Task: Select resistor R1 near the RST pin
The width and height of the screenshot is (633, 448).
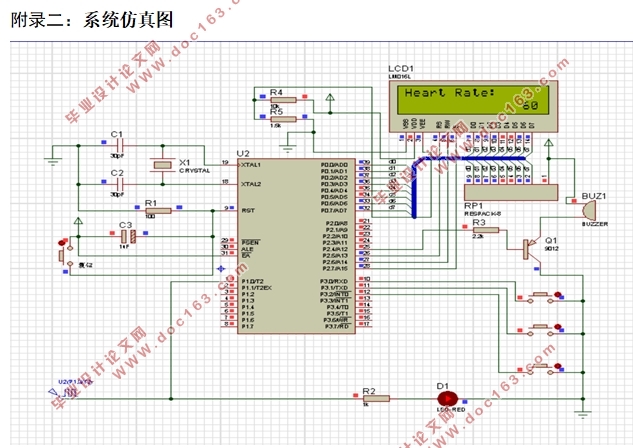Action: pos(158,211)
